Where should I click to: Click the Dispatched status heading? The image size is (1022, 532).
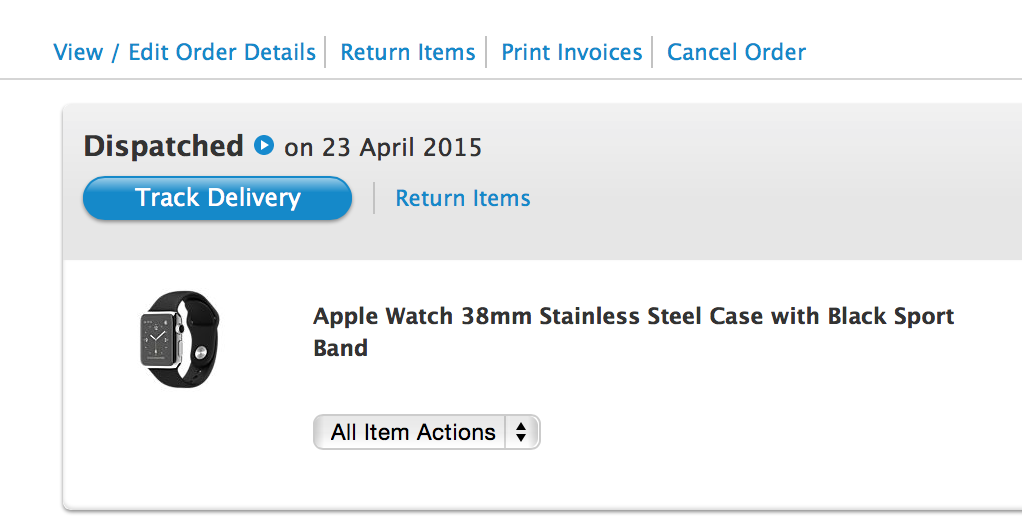coord(163,146)
